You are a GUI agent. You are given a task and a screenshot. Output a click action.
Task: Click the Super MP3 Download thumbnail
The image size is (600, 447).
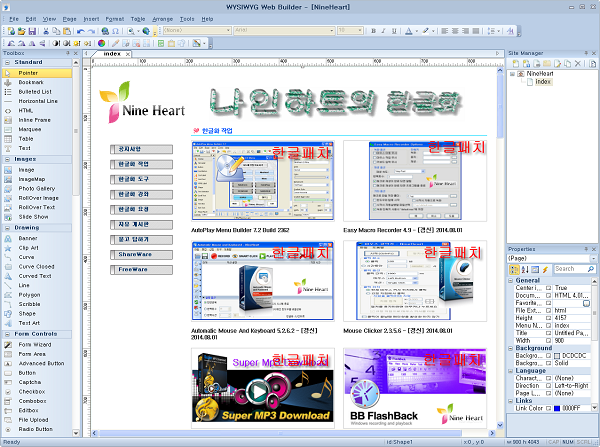263,388
